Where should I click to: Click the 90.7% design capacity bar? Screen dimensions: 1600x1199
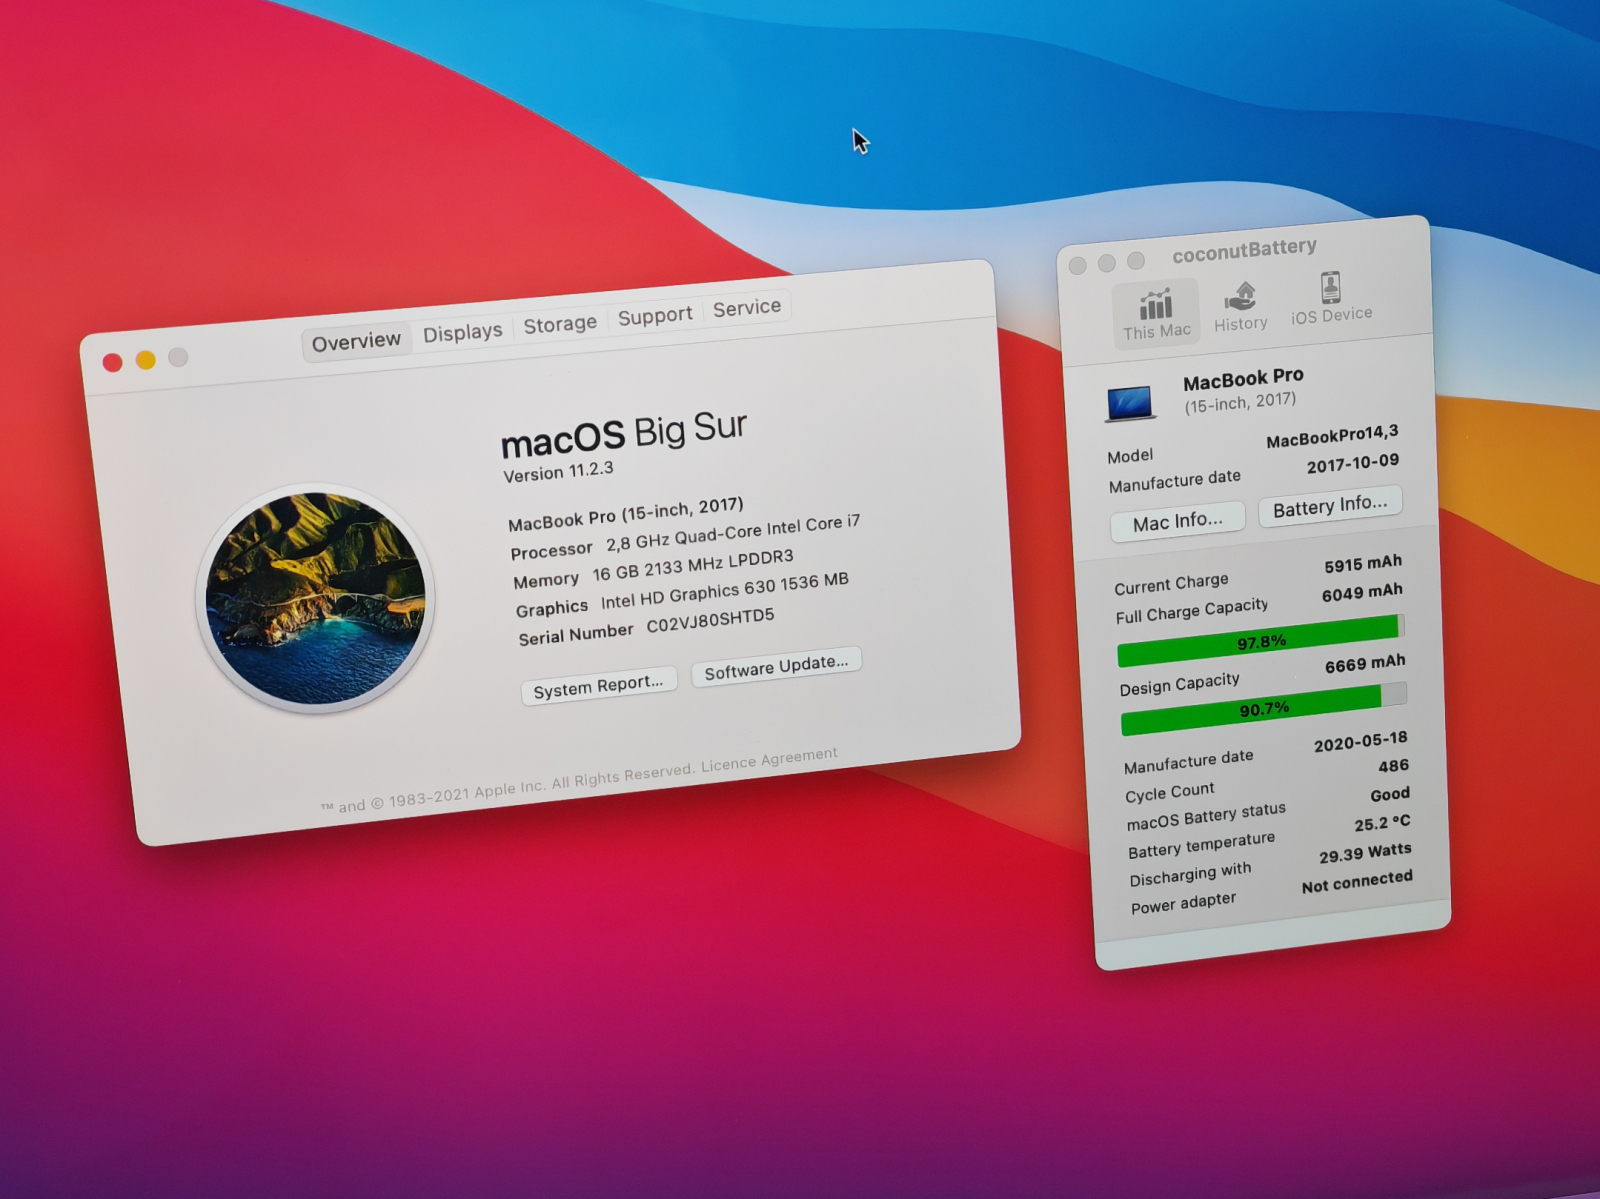click(1264, 709)
